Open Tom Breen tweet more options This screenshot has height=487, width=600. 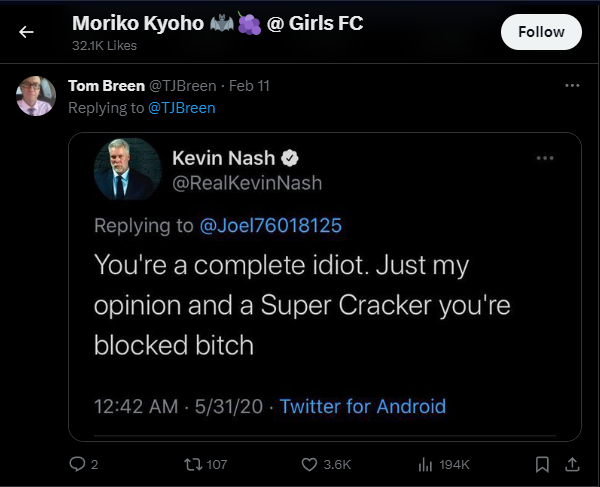[x=572, y=86]
